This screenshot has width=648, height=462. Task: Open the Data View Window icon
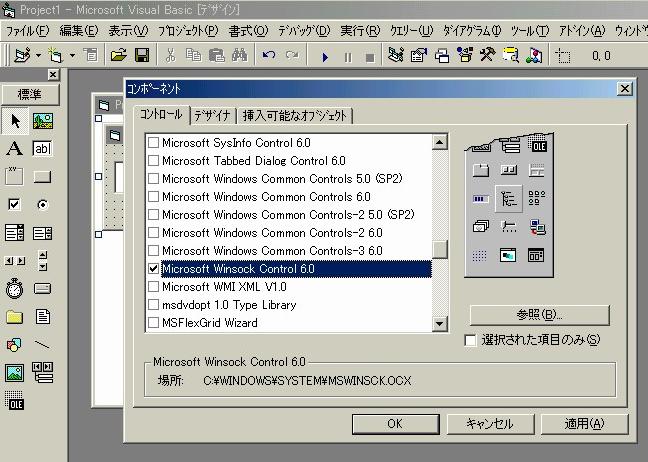pyautogui.click(x=511, y=55)
